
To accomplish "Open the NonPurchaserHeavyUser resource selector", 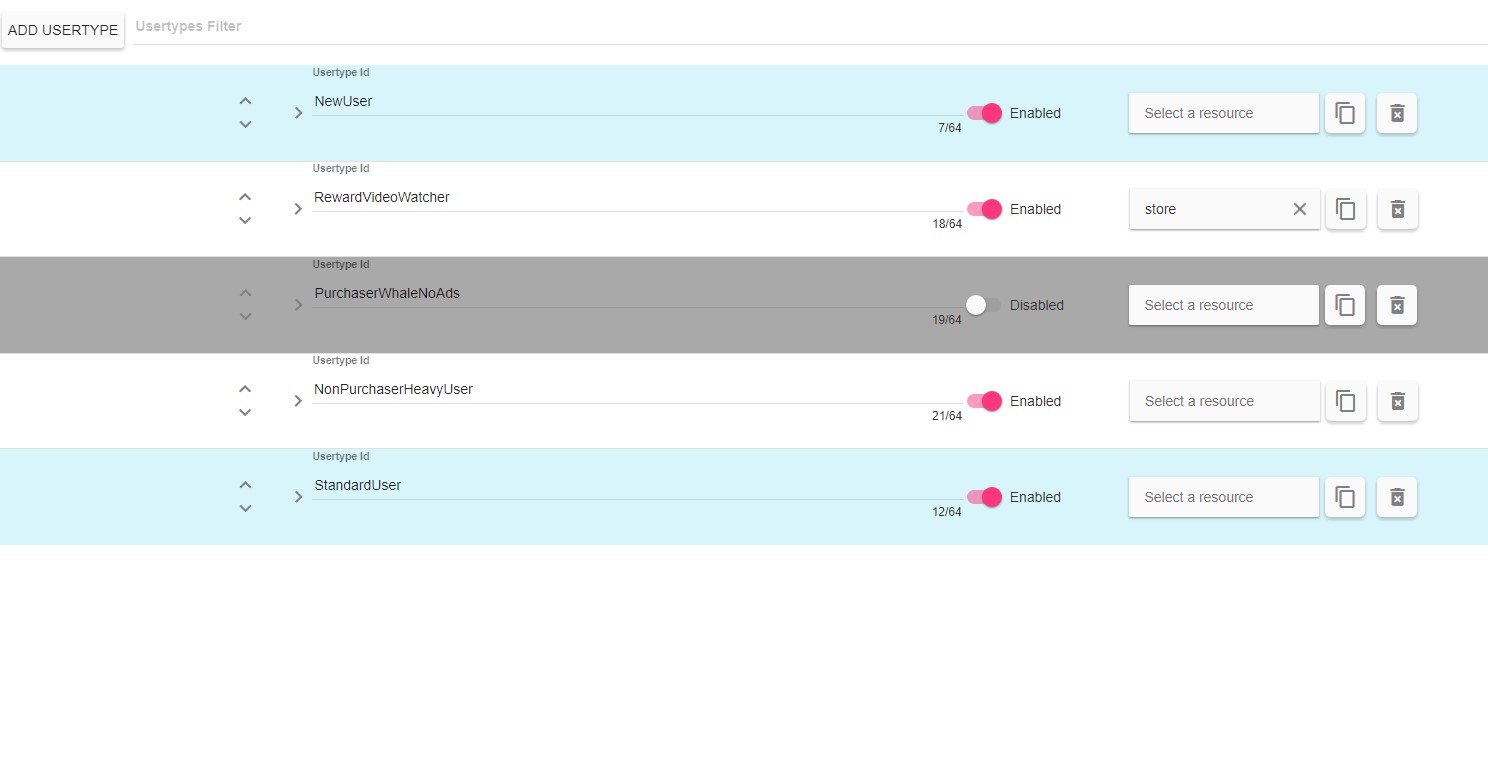I will (x=1224, y=401).
